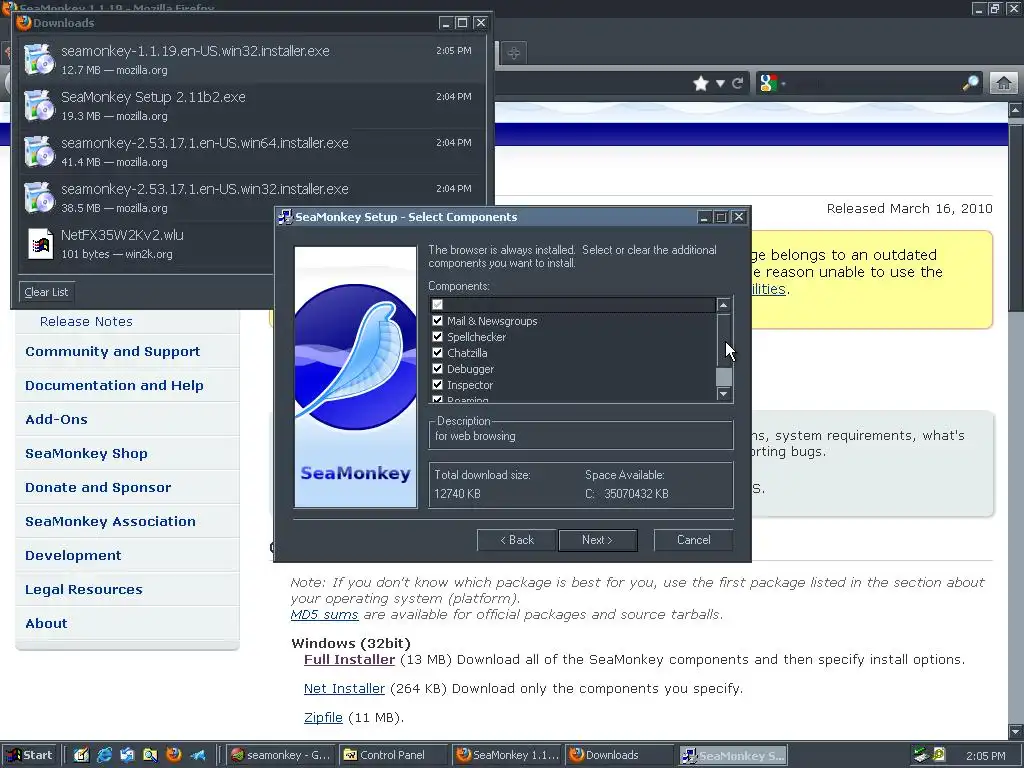The image size is (1024, 768).
Task: Open About sidebar item
Action: click(x=46, y=623)
